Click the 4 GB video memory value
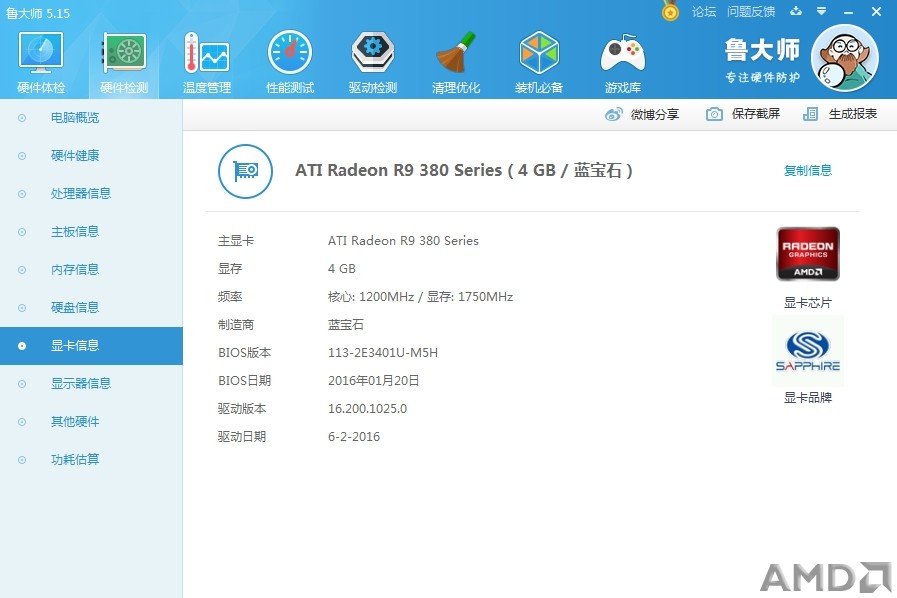The height and width of the screenshot is (598, 897). 342,268
